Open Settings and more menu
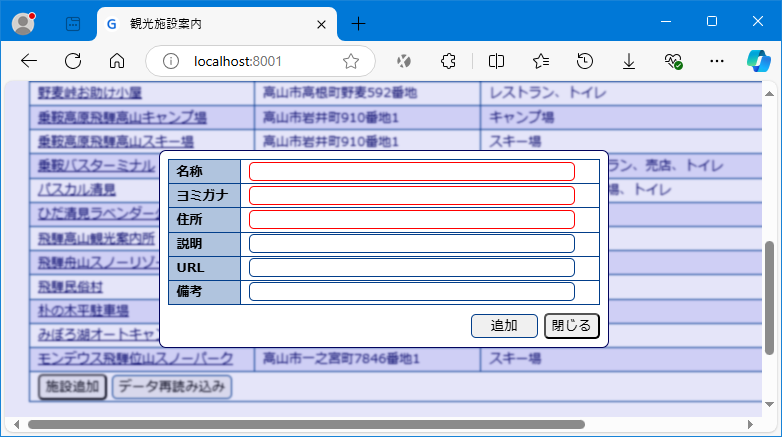The height and width of the screenshot is (437, 782). tap(717, 61)
